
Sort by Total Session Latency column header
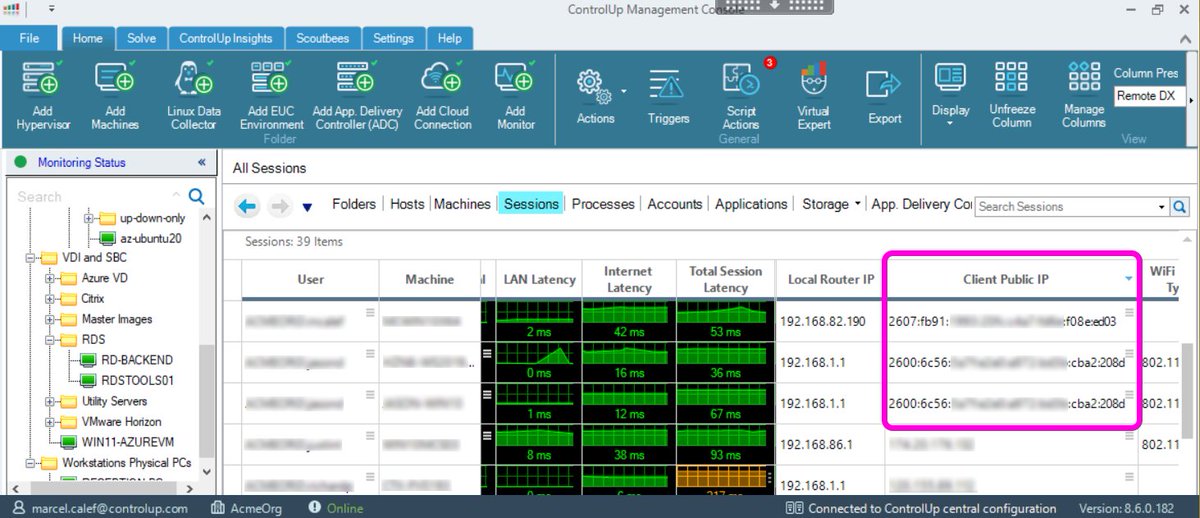[x=725, y=280]
